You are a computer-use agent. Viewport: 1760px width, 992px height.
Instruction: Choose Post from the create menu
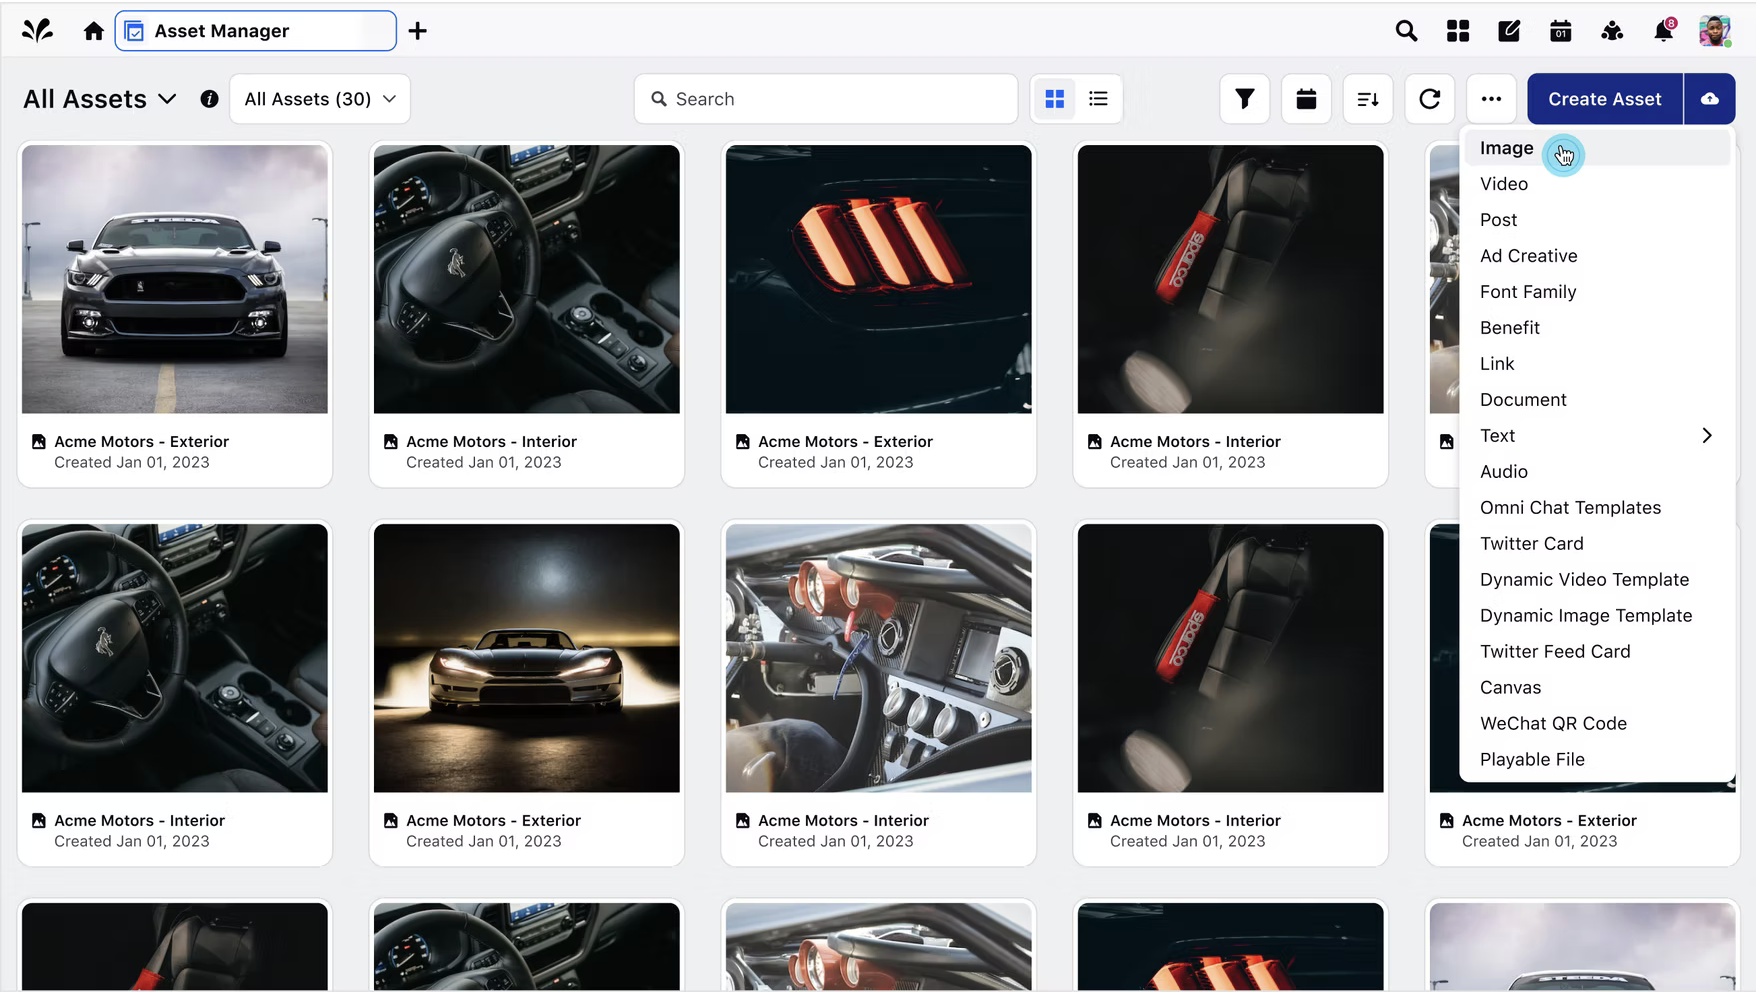(x=1597, y=220)
